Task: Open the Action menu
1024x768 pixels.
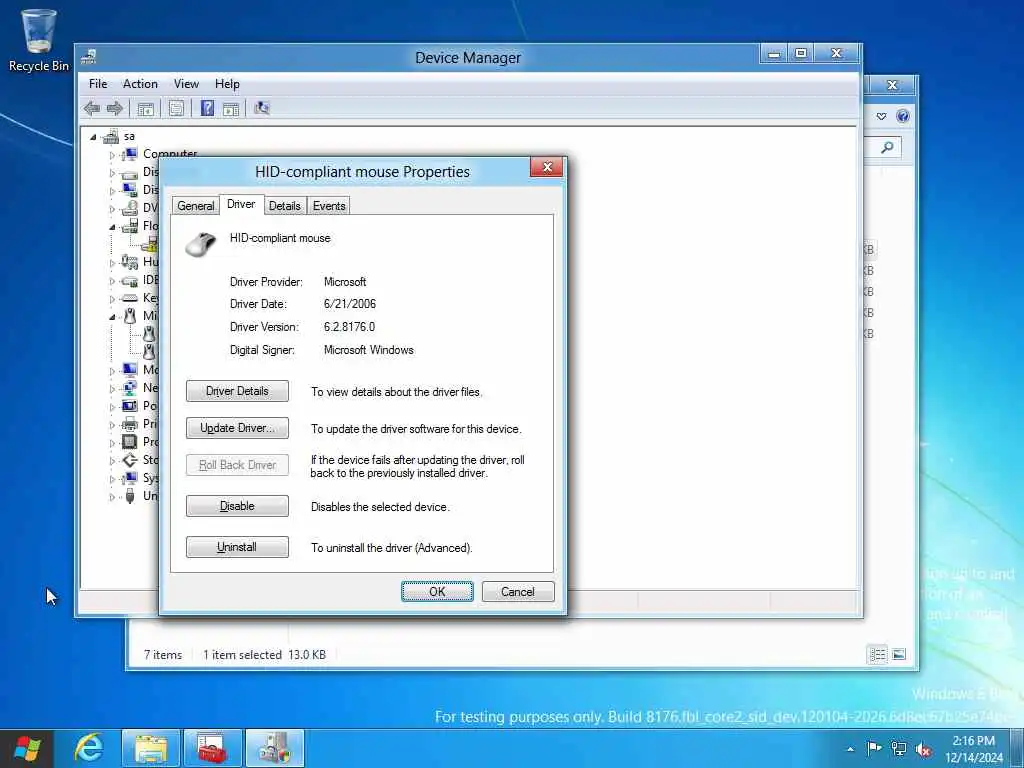Action: click(x=140, y=84)
